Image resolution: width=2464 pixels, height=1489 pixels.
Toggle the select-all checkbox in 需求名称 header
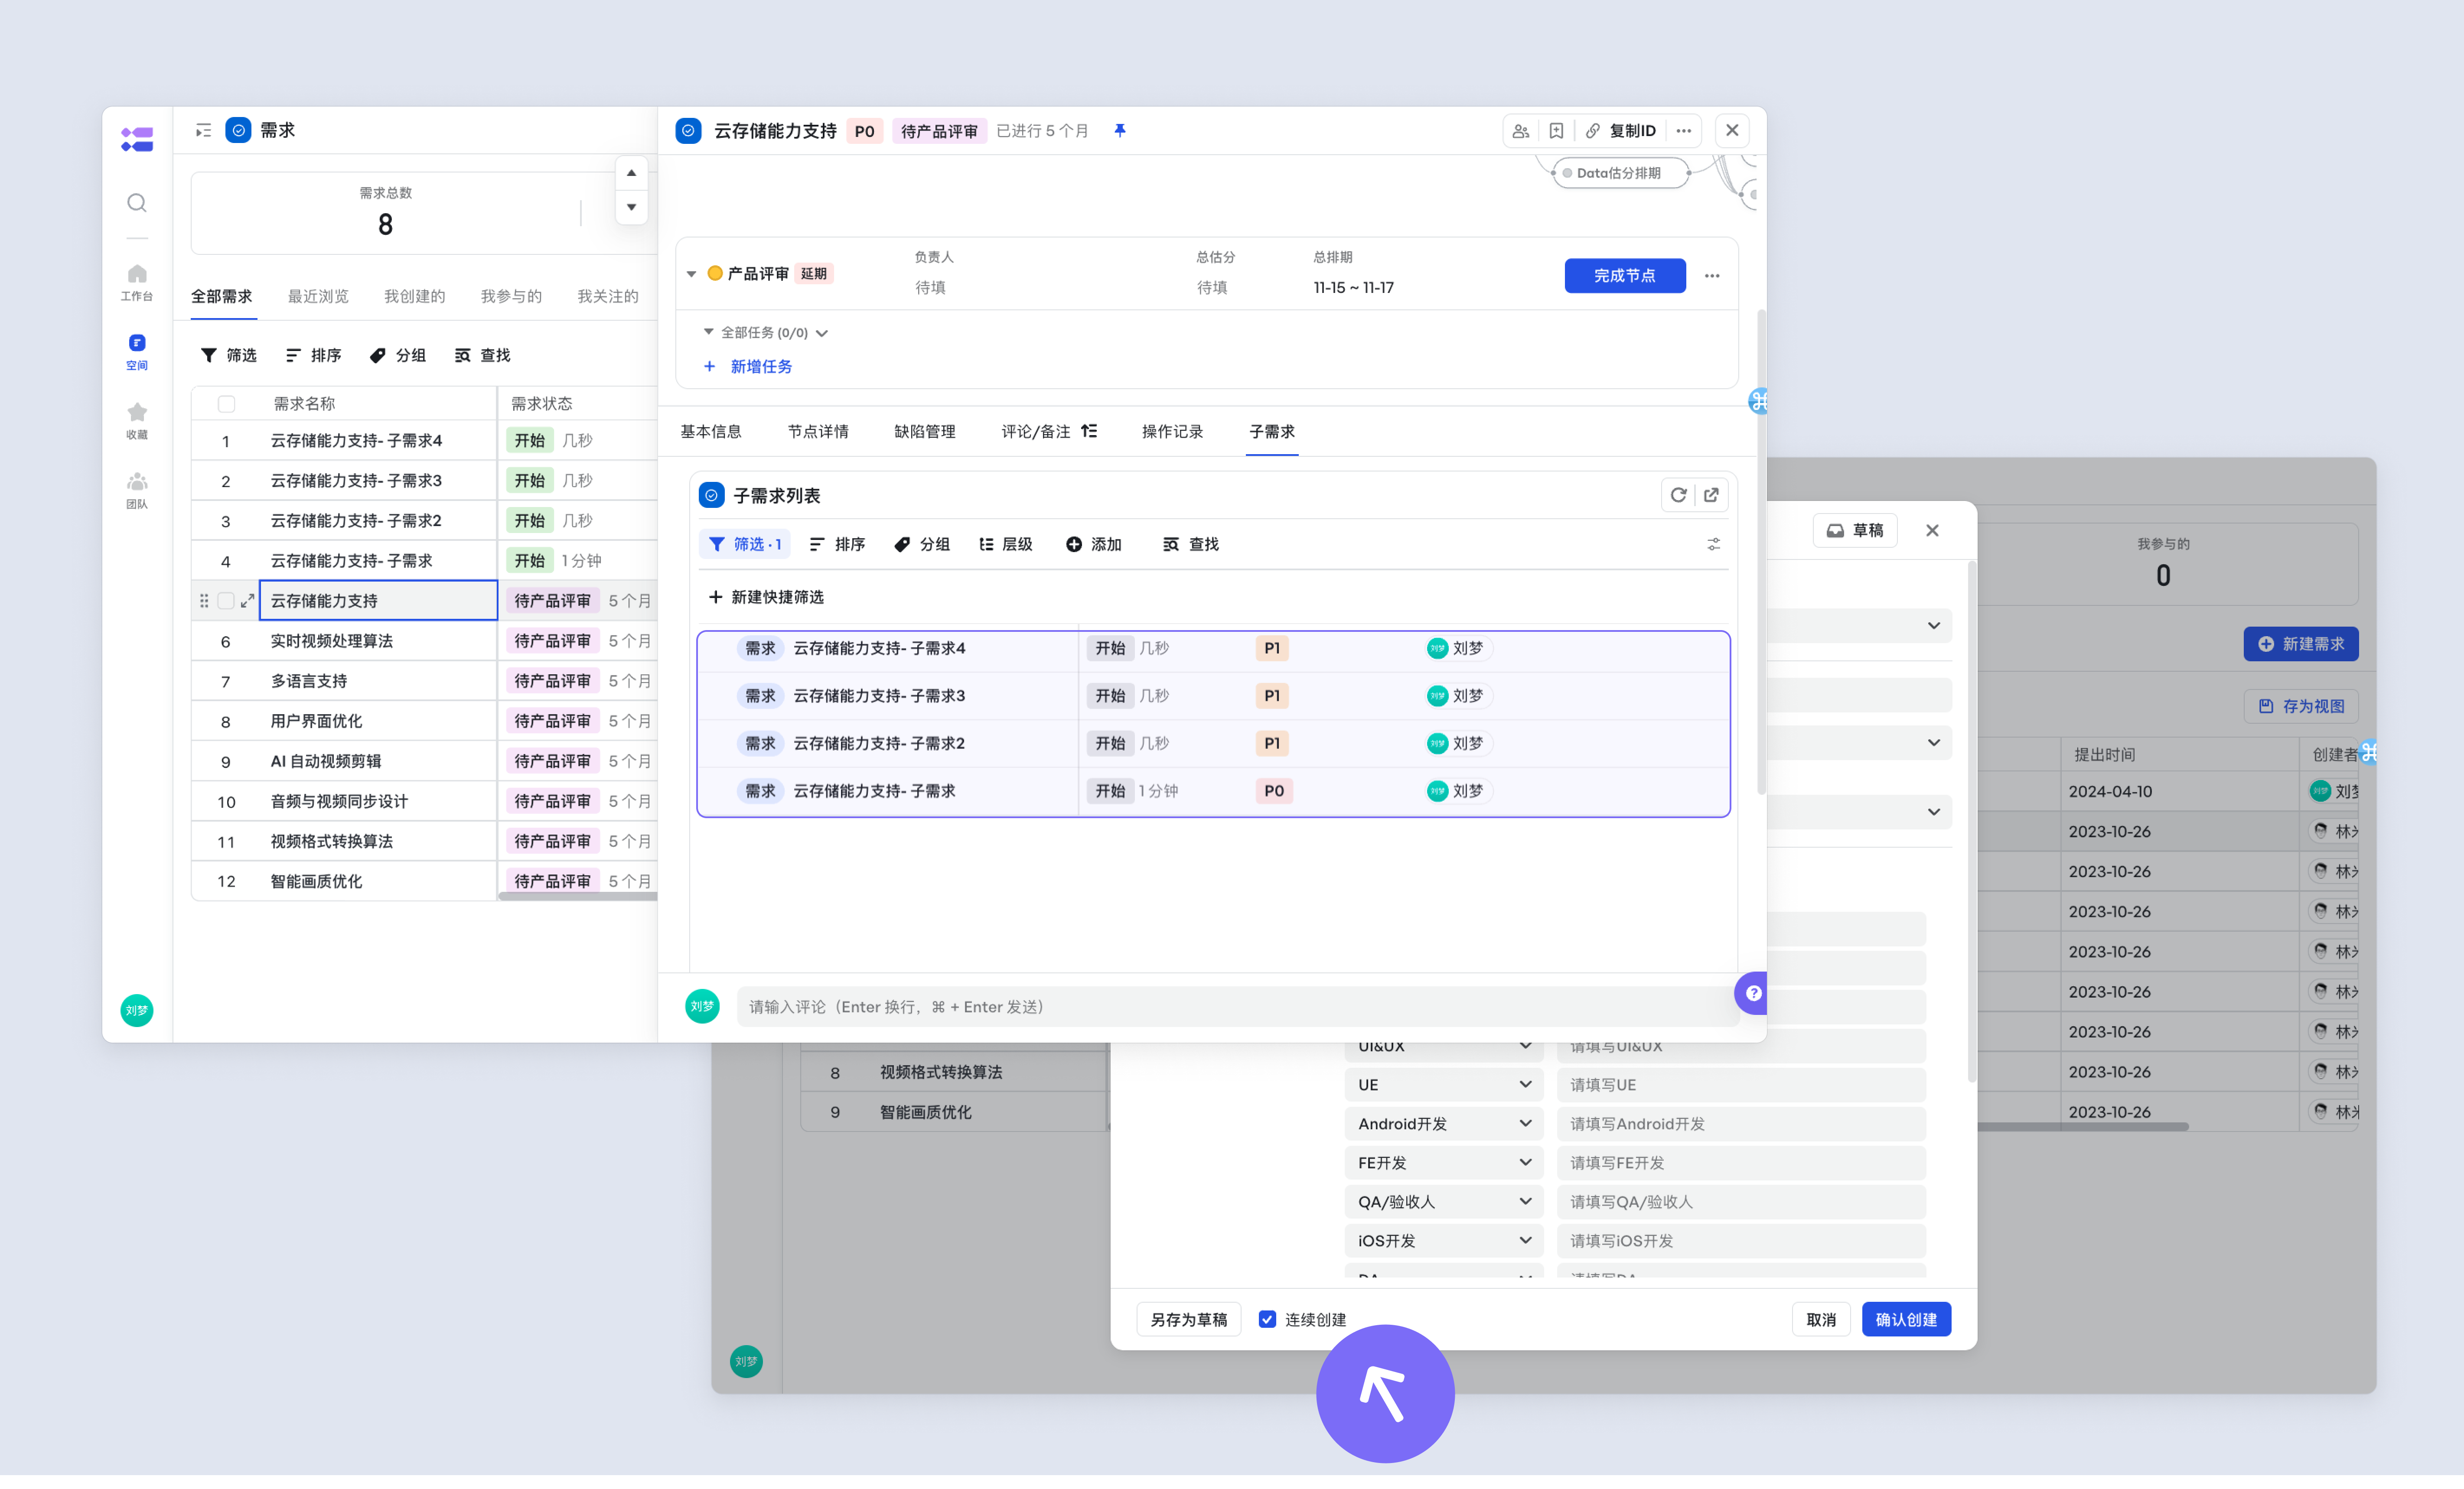tap(227, 404)
